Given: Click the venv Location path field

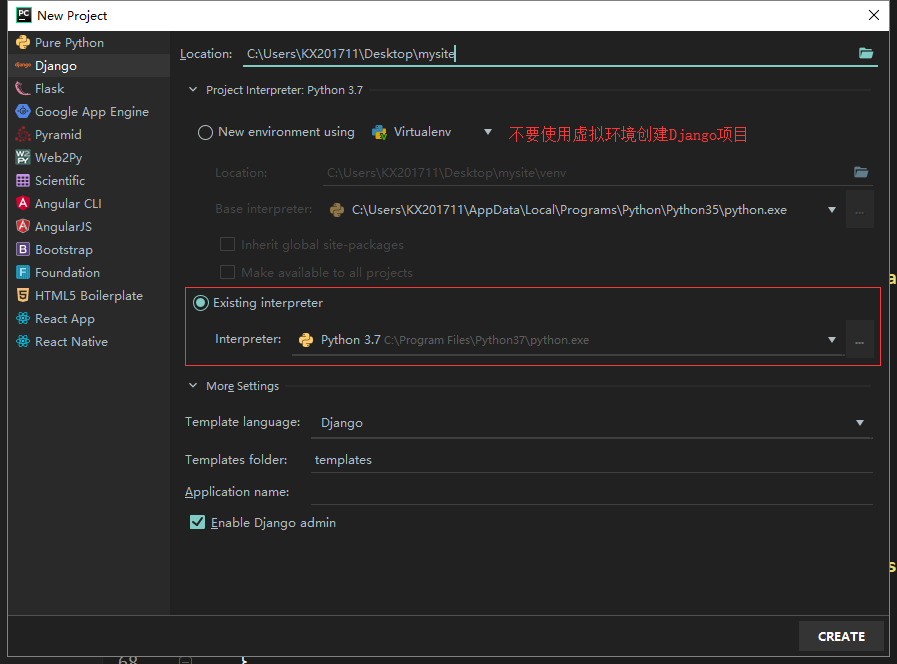Looking at the screenshot, I should [x=586, y=173].
